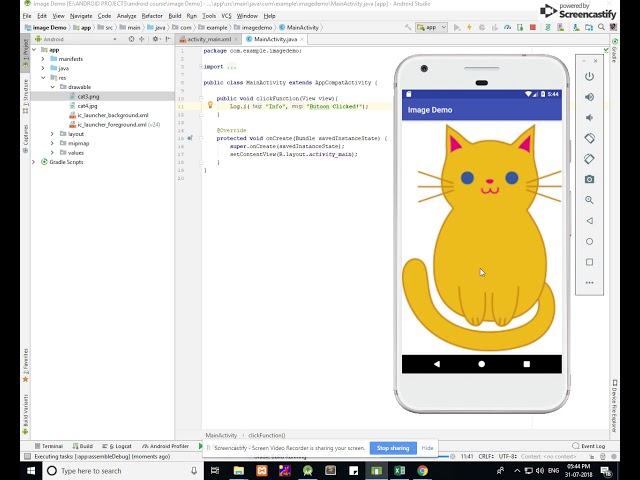
Task: Click the emulator sidebar Back triangle
Action: click(589, 221)
